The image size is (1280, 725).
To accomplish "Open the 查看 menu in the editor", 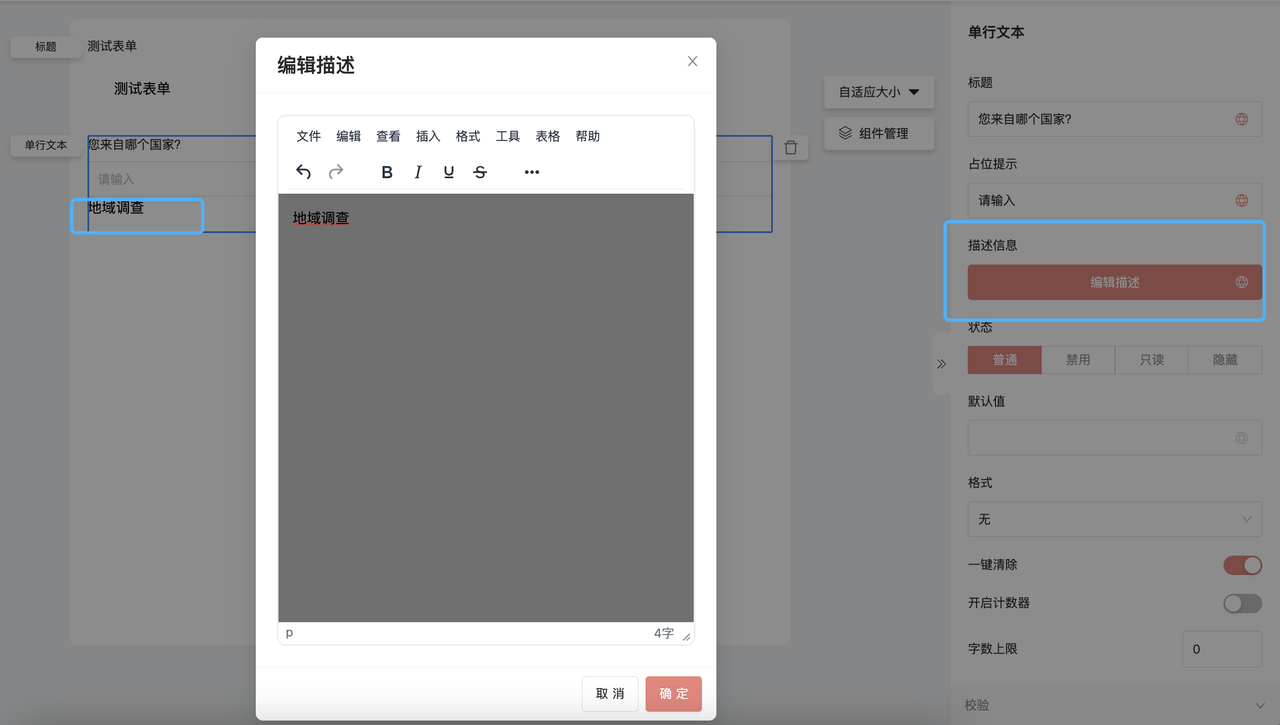I will point(388,136).
